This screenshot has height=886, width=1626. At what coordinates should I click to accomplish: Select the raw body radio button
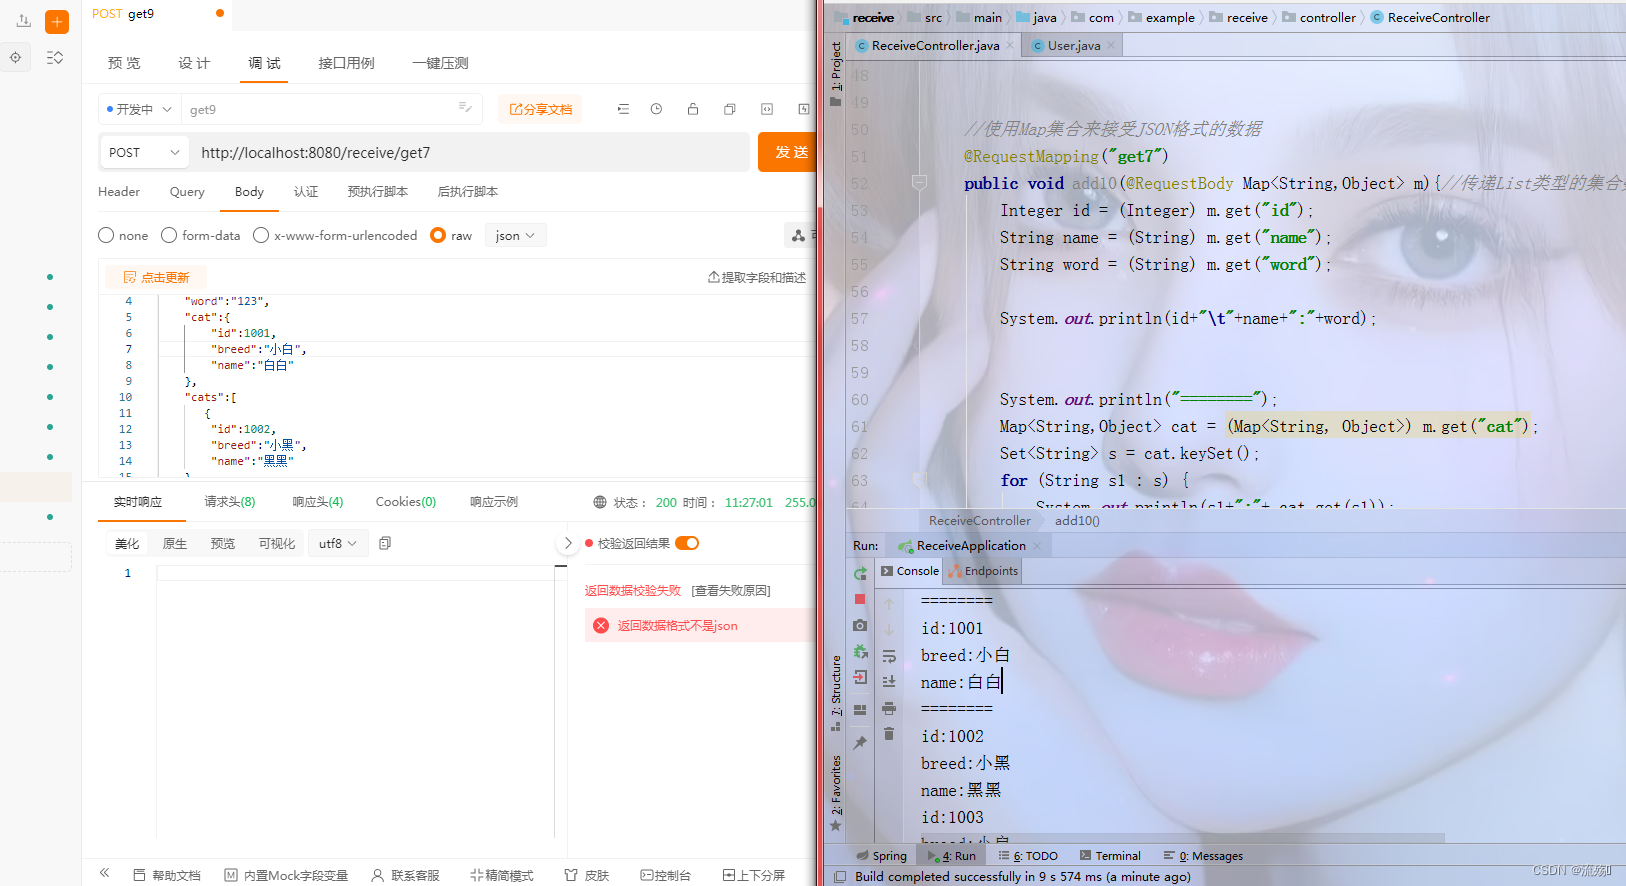(438, 235)
